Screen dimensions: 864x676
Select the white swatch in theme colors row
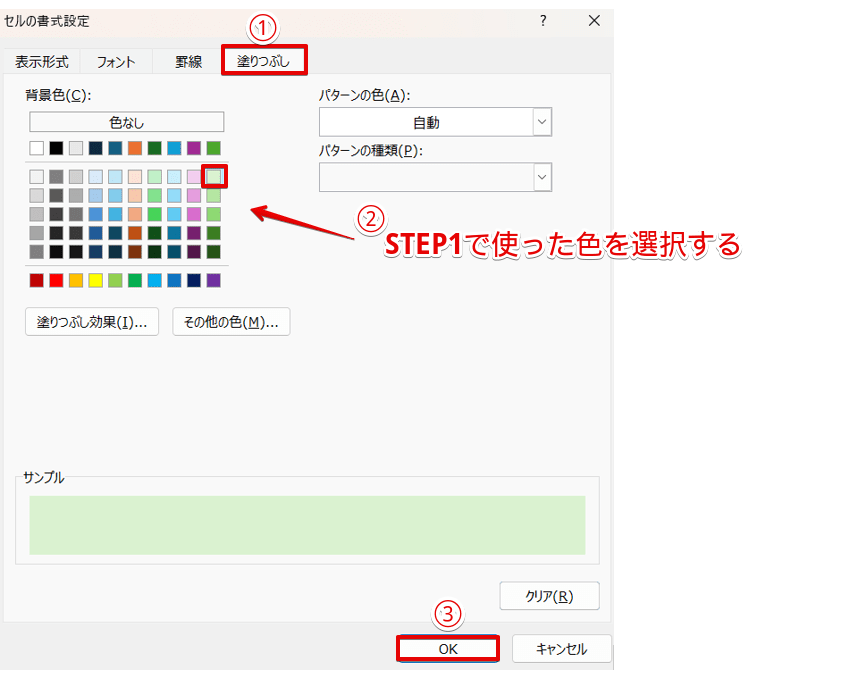[x=37, y=148]
